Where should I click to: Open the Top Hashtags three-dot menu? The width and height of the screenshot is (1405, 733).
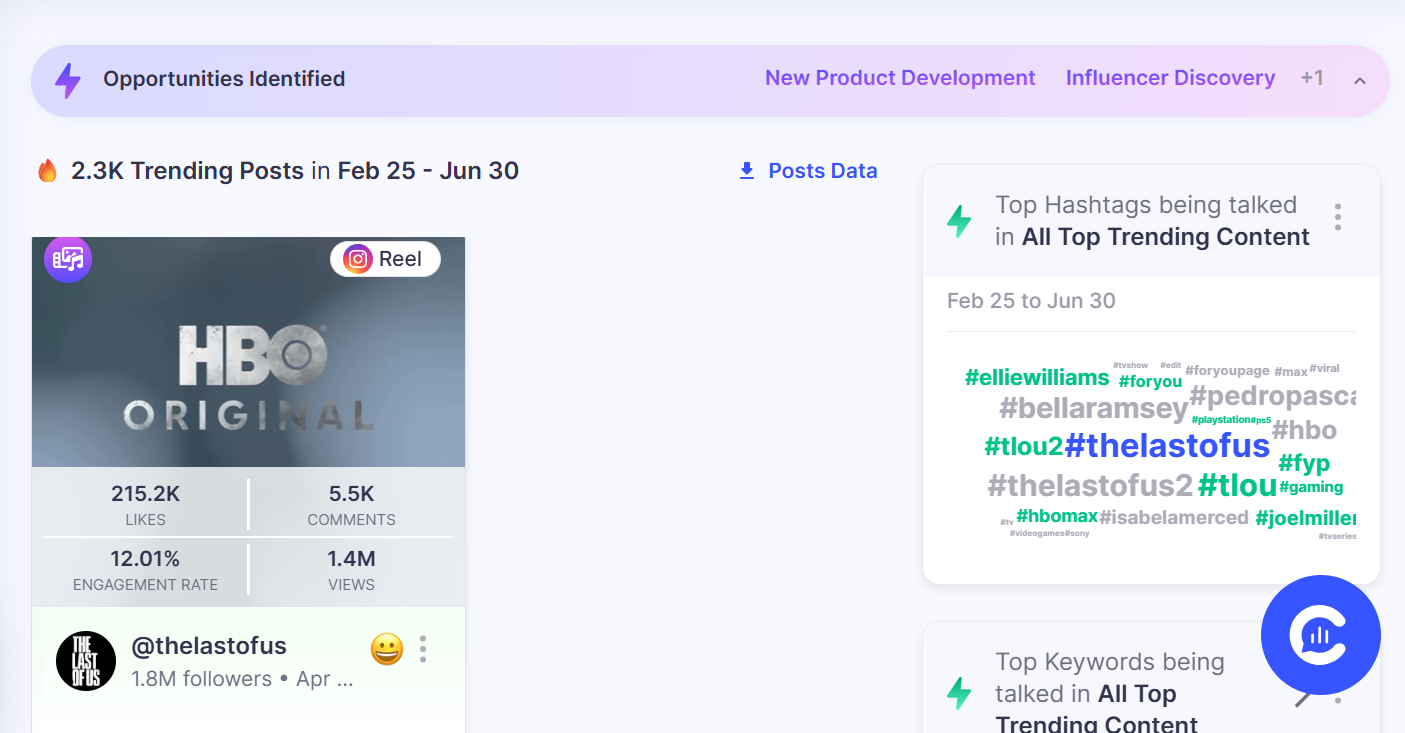(1338, 217)
